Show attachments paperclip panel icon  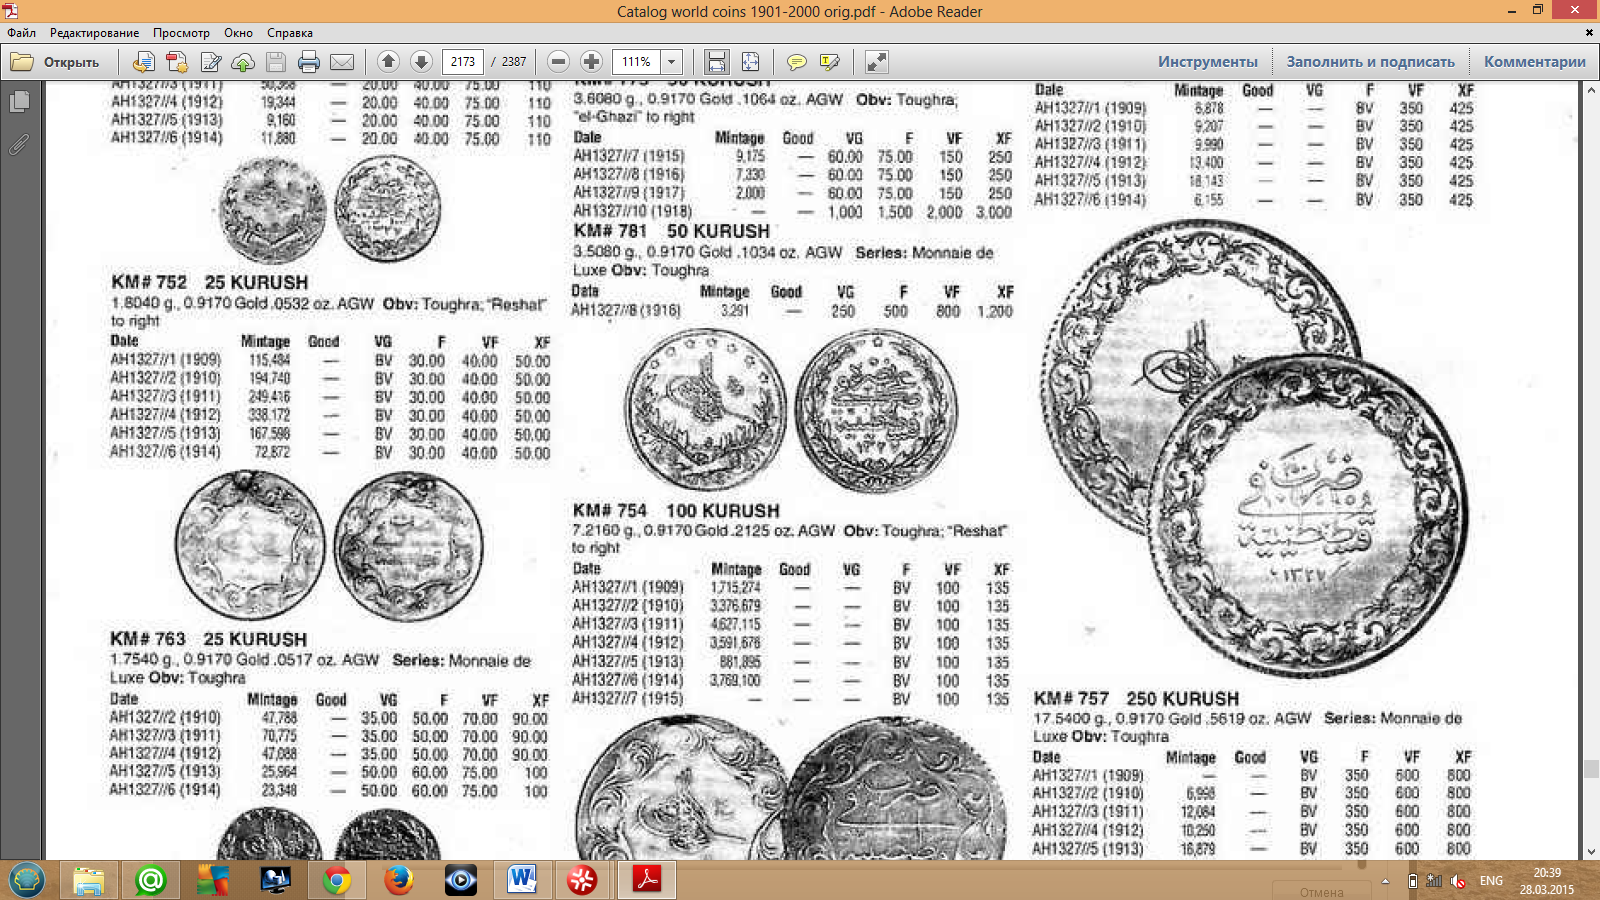click(19, 145)
